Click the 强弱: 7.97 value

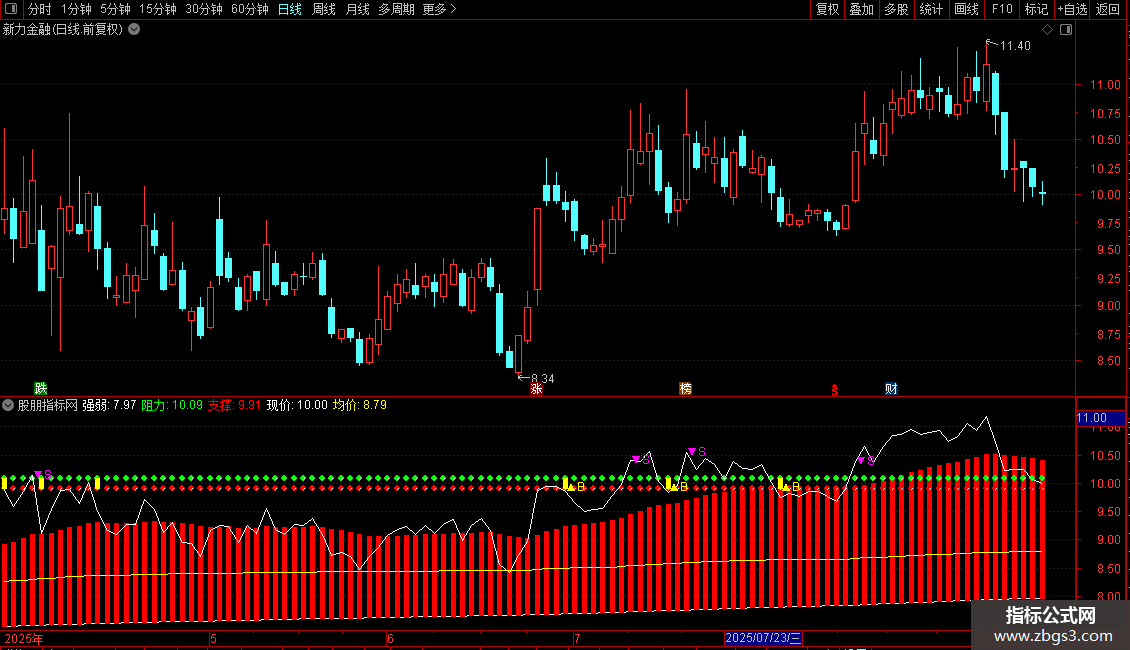pyautogui.click(x=109, y=405)
